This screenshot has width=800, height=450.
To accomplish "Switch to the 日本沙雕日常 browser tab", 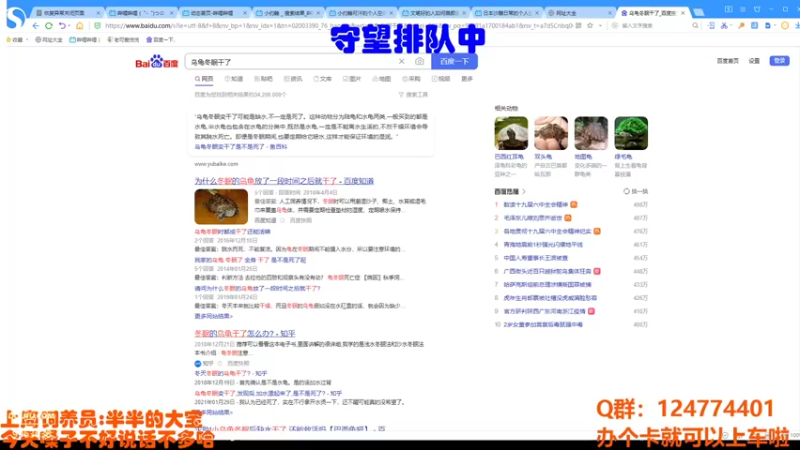I will 506,13.
